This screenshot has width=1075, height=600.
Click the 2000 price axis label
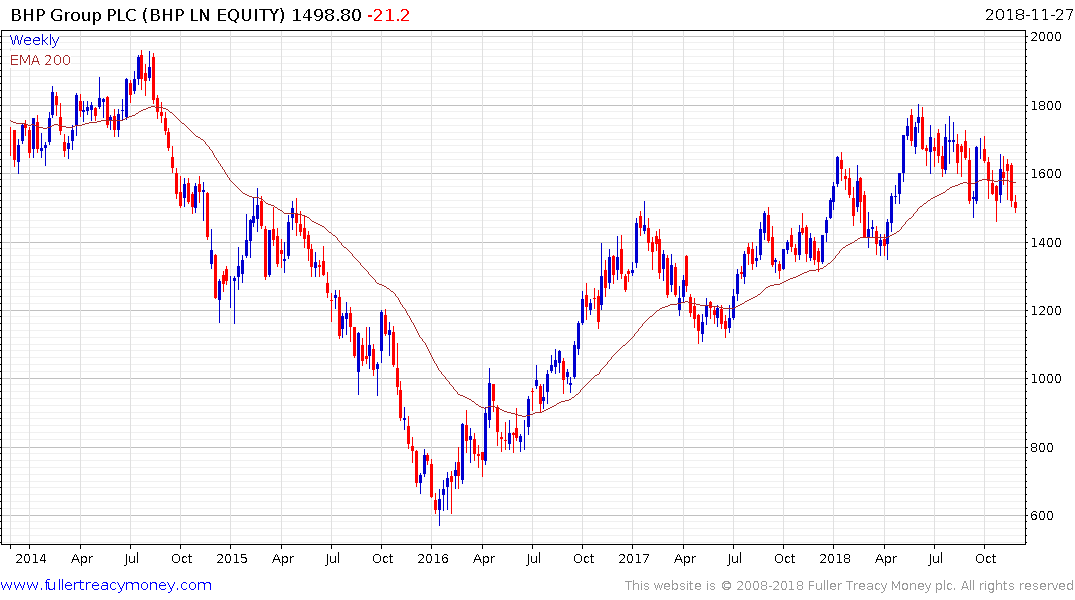pyautogui.click(x=1049, y=37)
